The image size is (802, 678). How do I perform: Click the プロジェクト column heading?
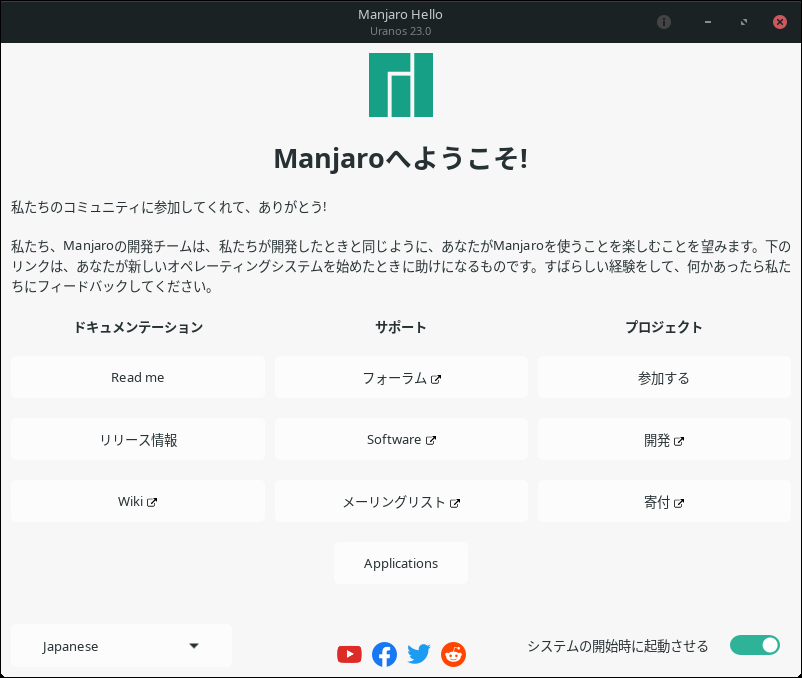(x=664, y=327)
